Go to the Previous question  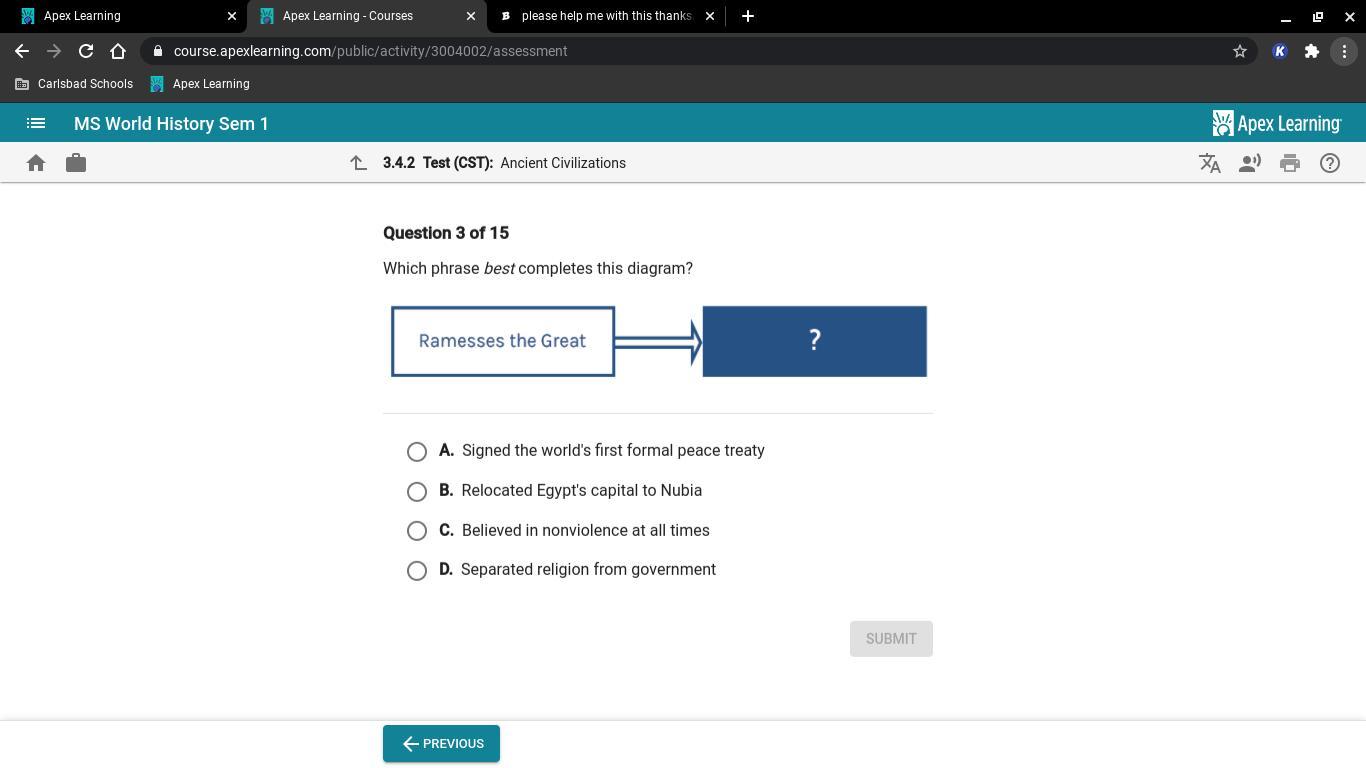(441, 744)
